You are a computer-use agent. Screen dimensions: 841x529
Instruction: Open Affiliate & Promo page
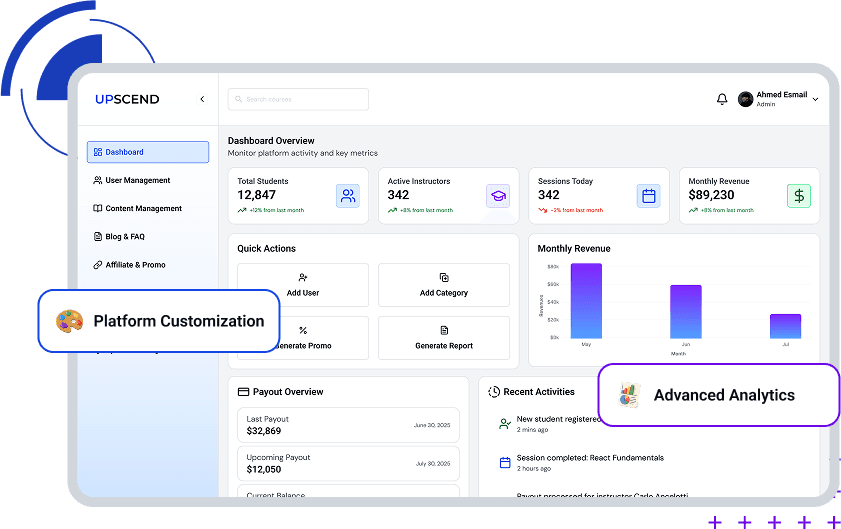[x=135, y=265]
